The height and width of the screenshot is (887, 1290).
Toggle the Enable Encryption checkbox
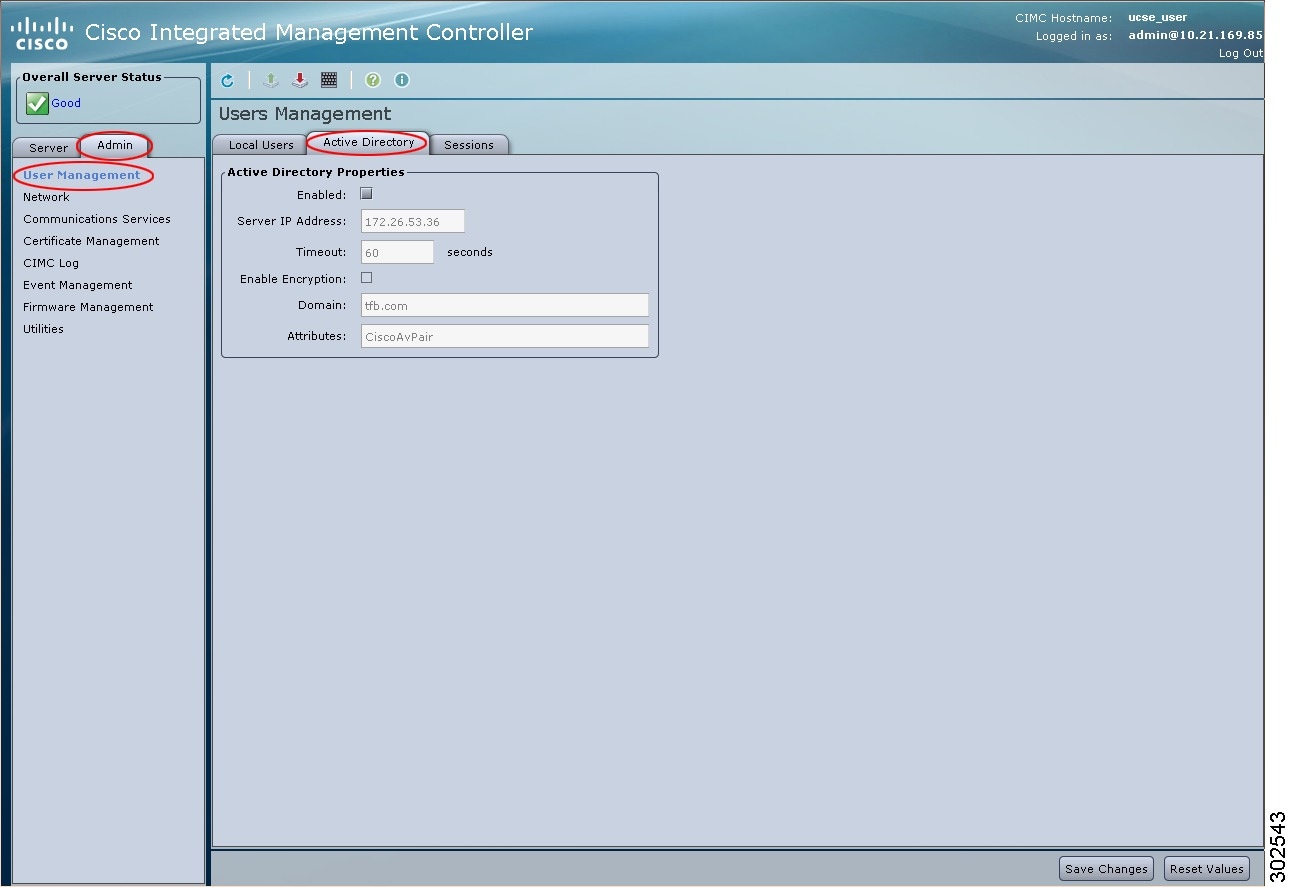[x=366, y=277]
